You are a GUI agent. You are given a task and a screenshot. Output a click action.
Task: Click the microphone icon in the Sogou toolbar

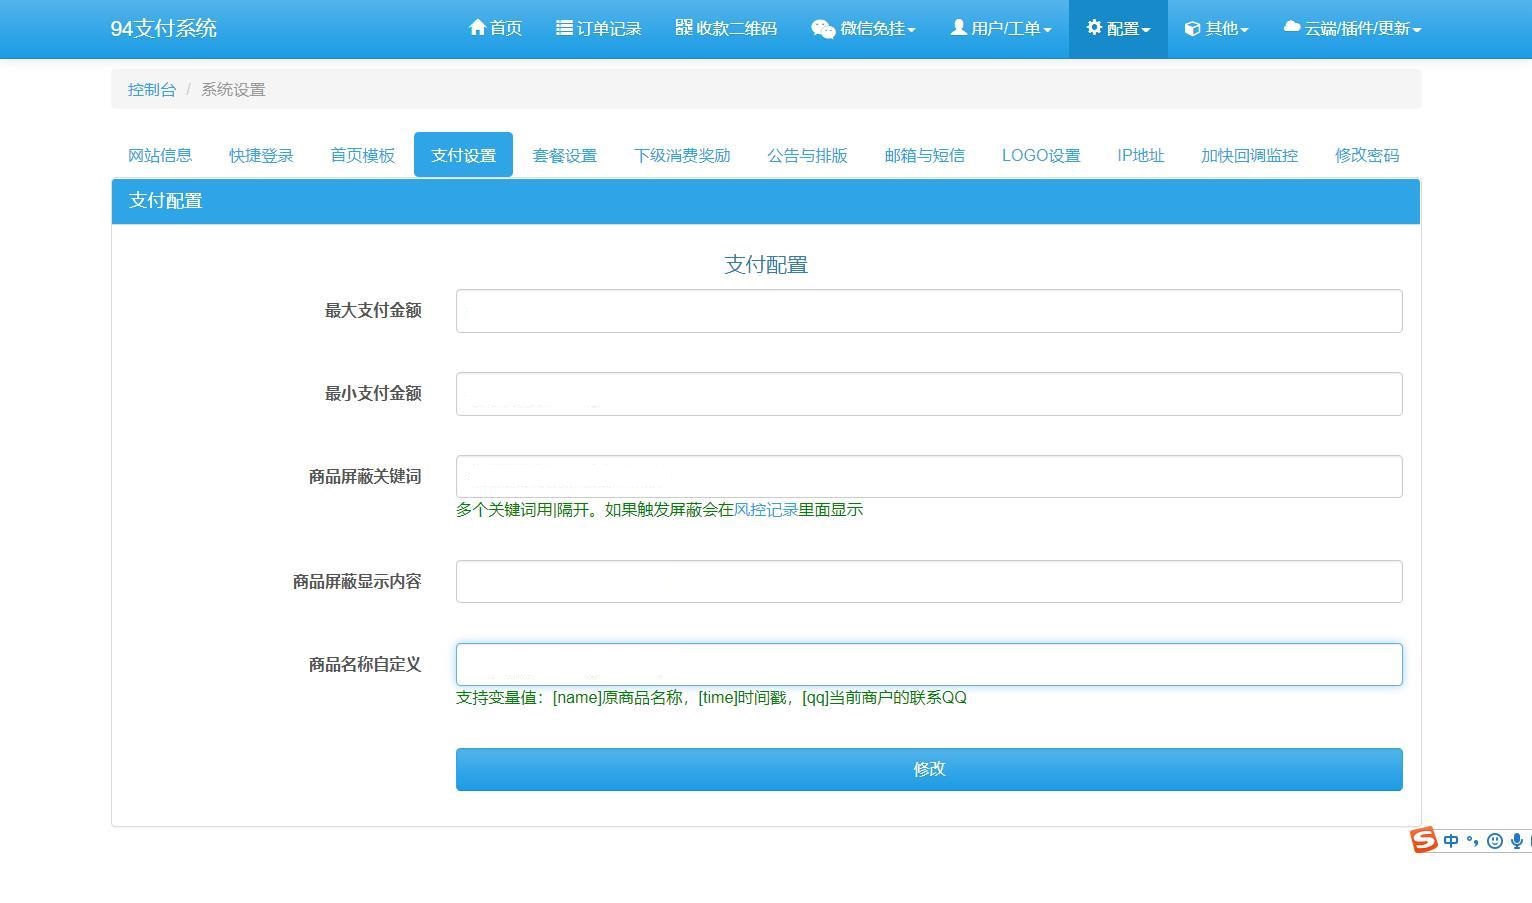[x=1516, y=841]
